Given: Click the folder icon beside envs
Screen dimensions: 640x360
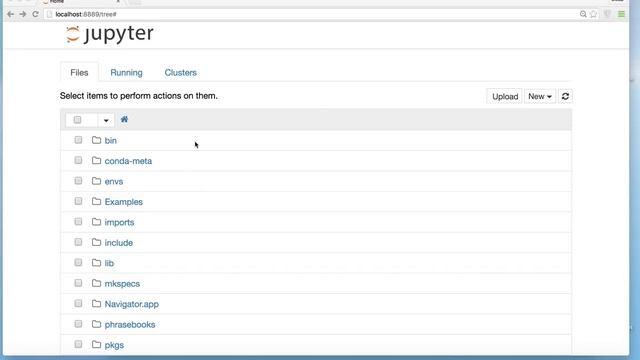Looking at the screenshot, I should tap(96, 181).
